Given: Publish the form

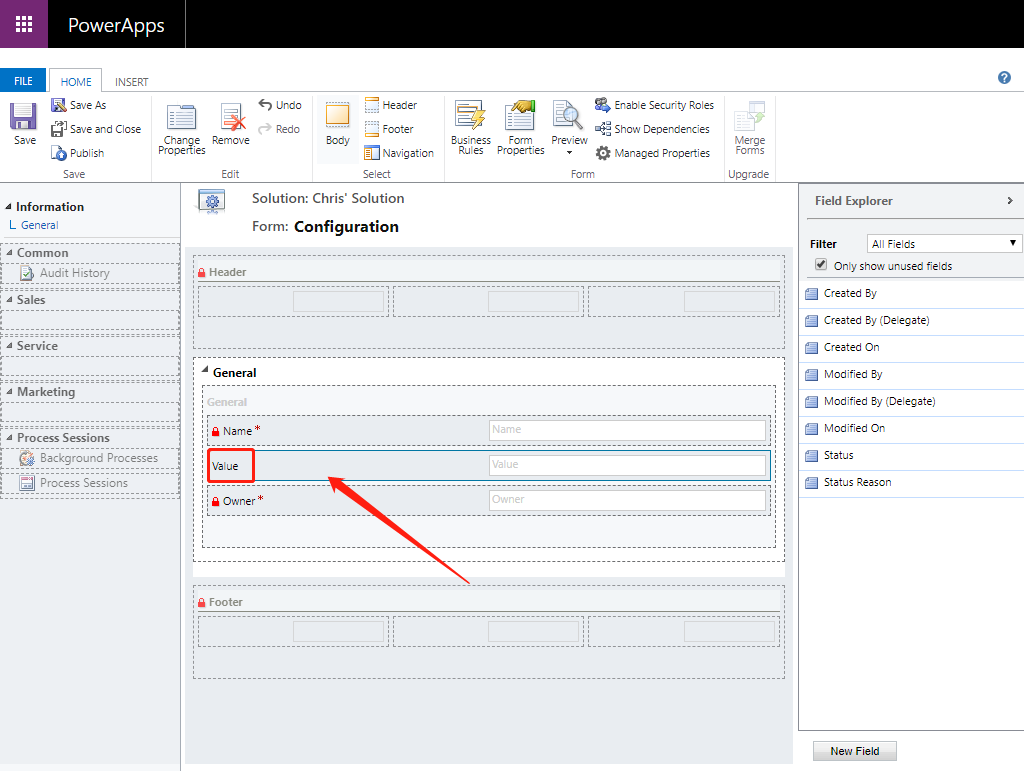Looking at the screenshot, I should (78, 153).
